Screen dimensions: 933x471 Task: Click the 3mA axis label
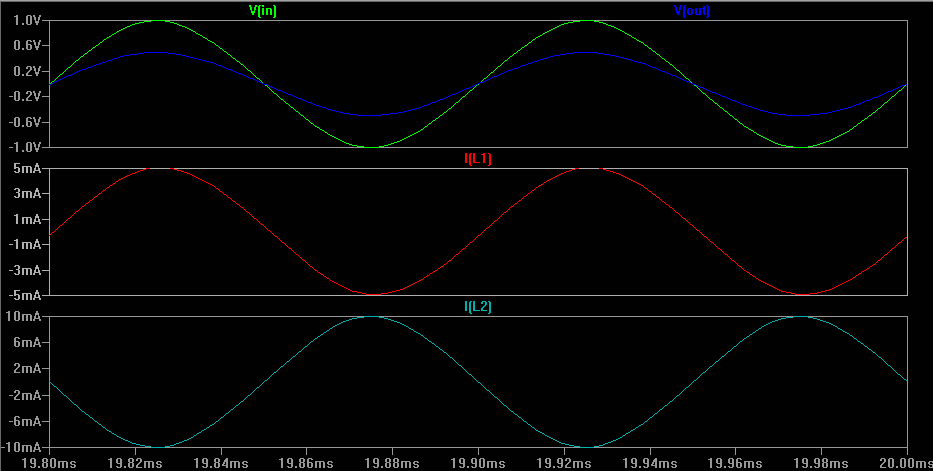coord(27,194)
